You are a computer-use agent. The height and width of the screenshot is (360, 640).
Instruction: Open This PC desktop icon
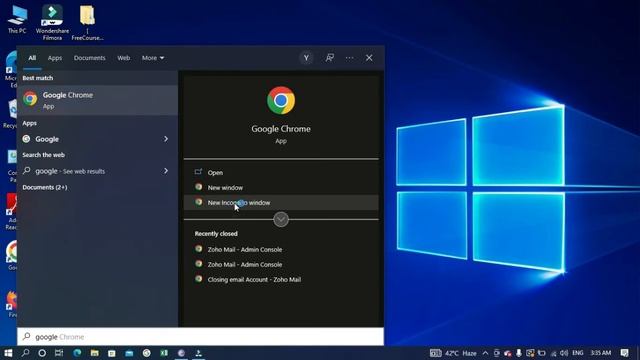click(x=17, y=20)
